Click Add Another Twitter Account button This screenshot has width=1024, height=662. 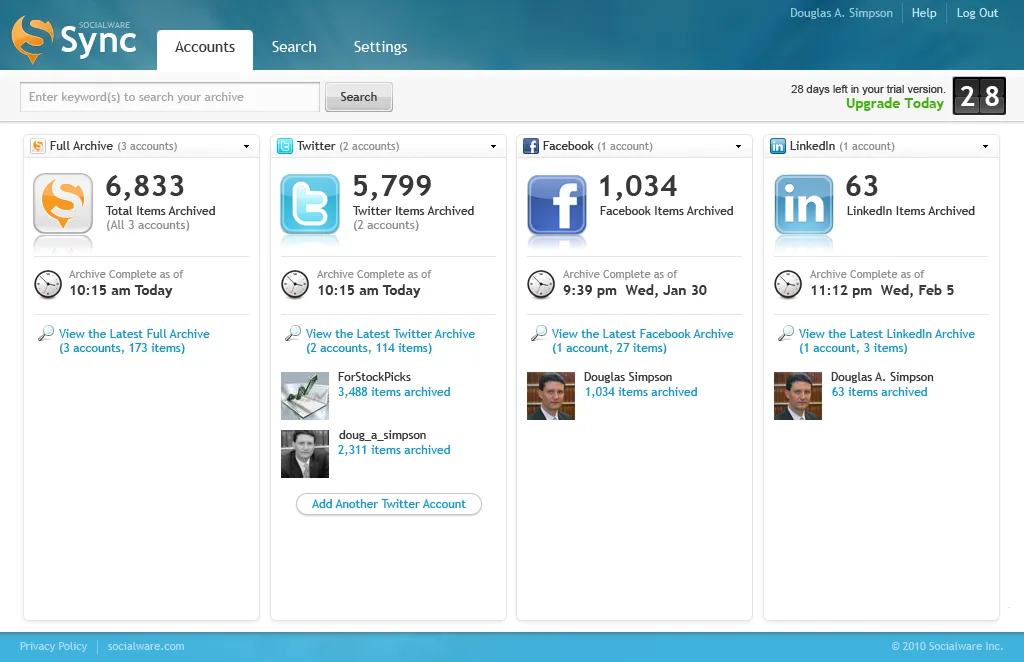click(x=389, y=504)
